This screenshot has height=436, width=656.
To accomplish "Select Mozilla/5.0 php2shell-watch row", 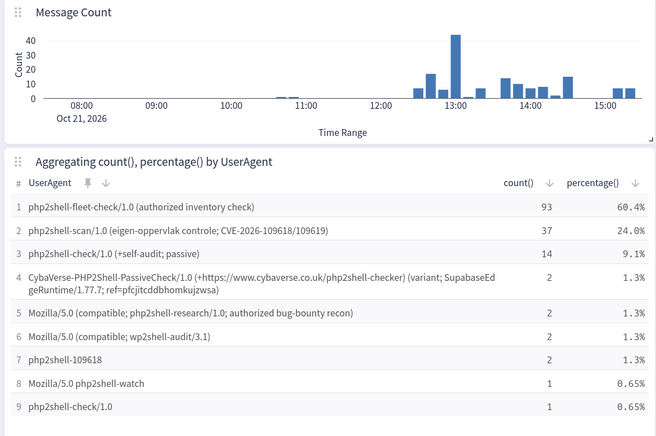I will [x=330, y=384].
